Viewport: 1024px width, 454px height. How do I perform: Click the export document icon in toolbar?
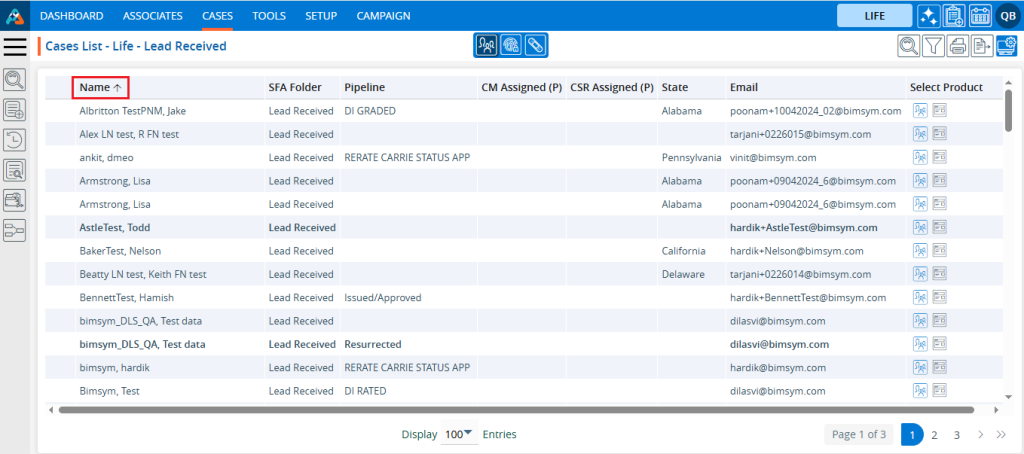(982, 45)
